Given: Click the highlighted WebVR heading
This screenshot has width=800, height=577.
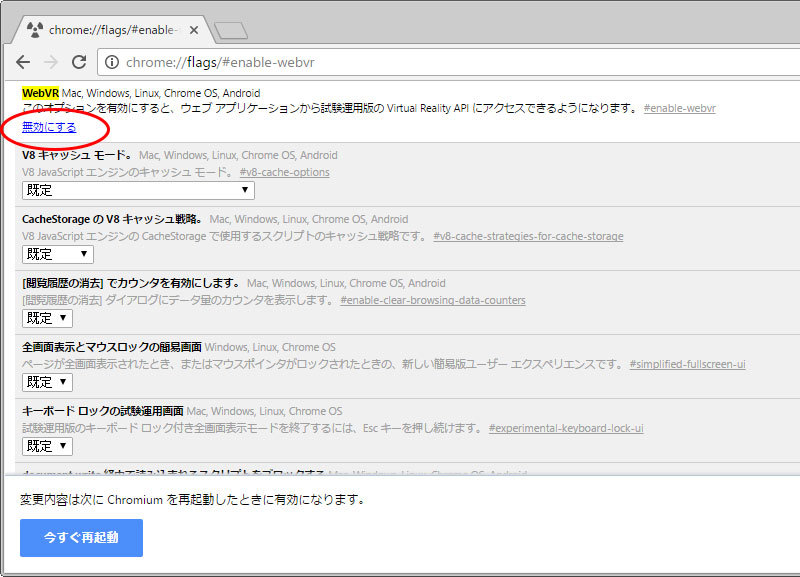Looking at the screenshot, I should (40, 93).
